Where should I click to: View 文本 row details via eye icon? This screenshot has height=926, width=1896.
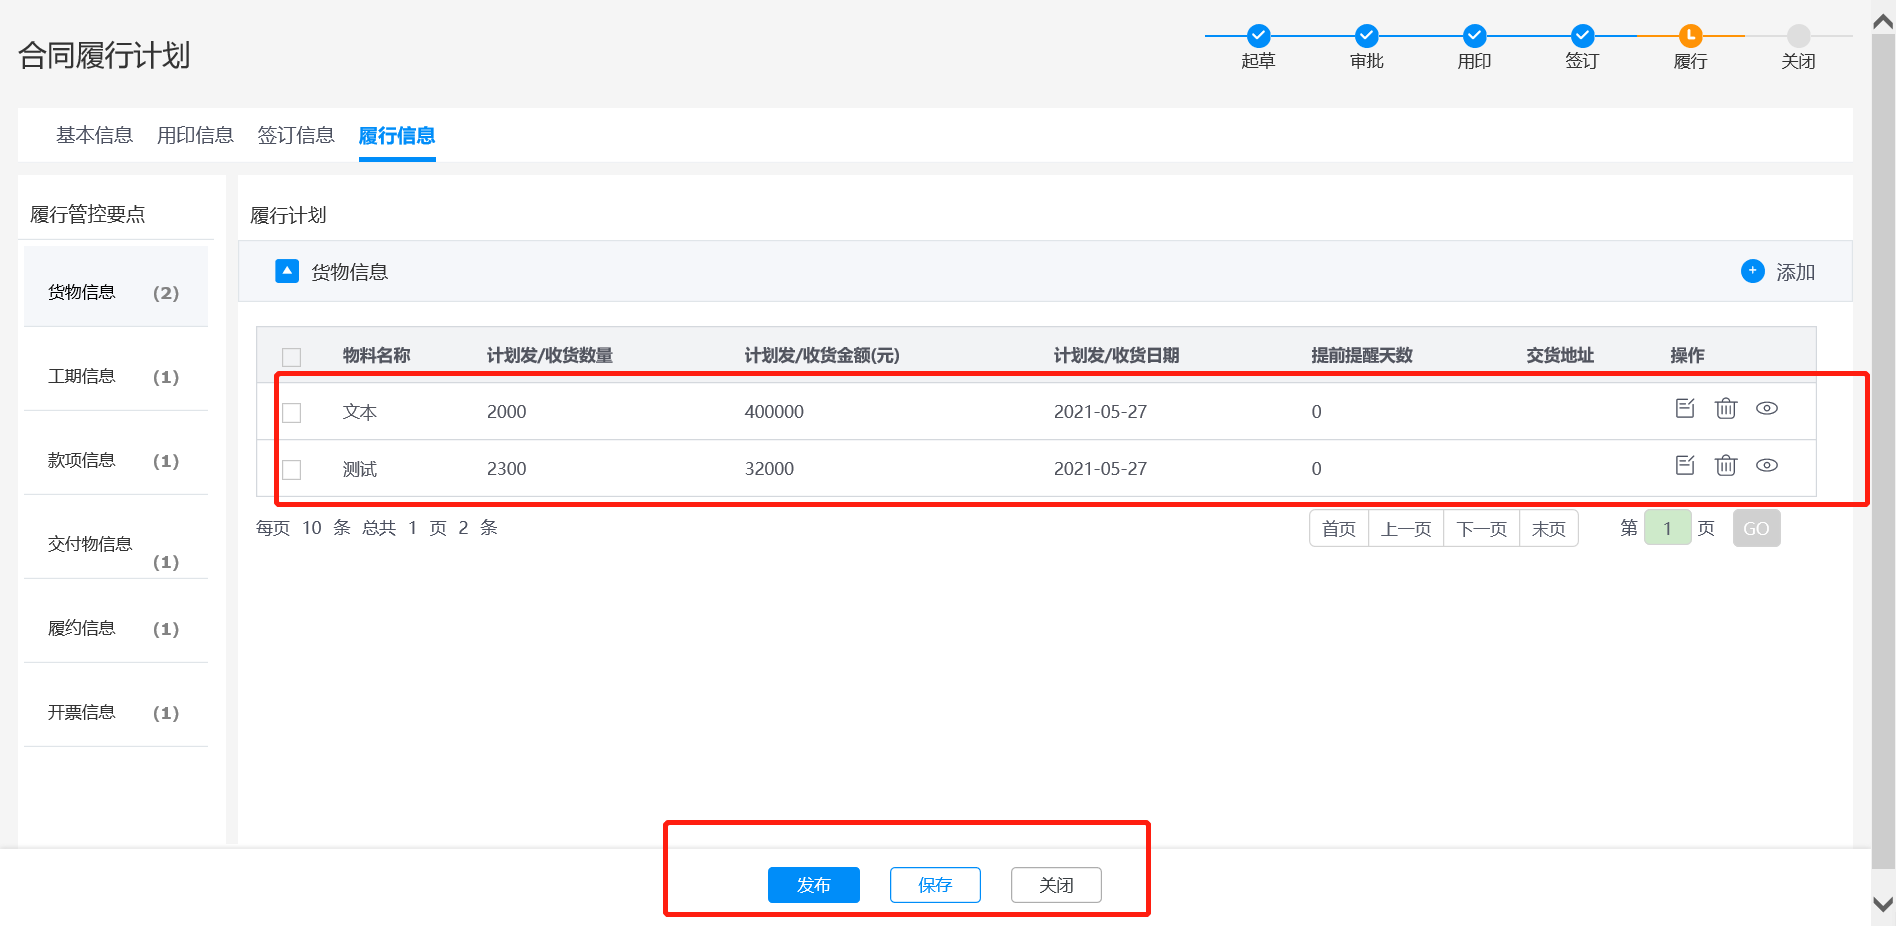click(x=1767, y=408)
